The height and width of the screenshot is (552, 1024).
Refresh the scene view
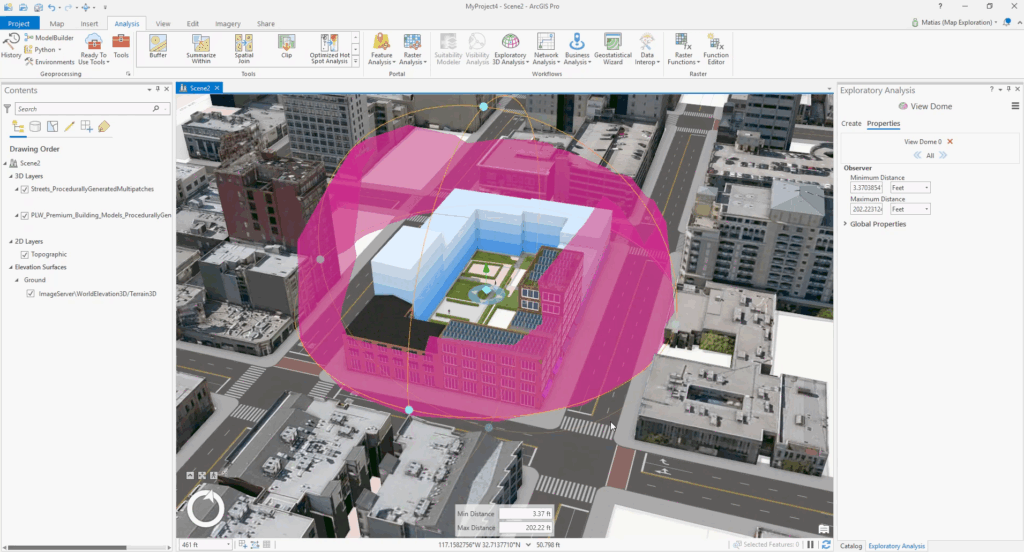click(826, 544)
